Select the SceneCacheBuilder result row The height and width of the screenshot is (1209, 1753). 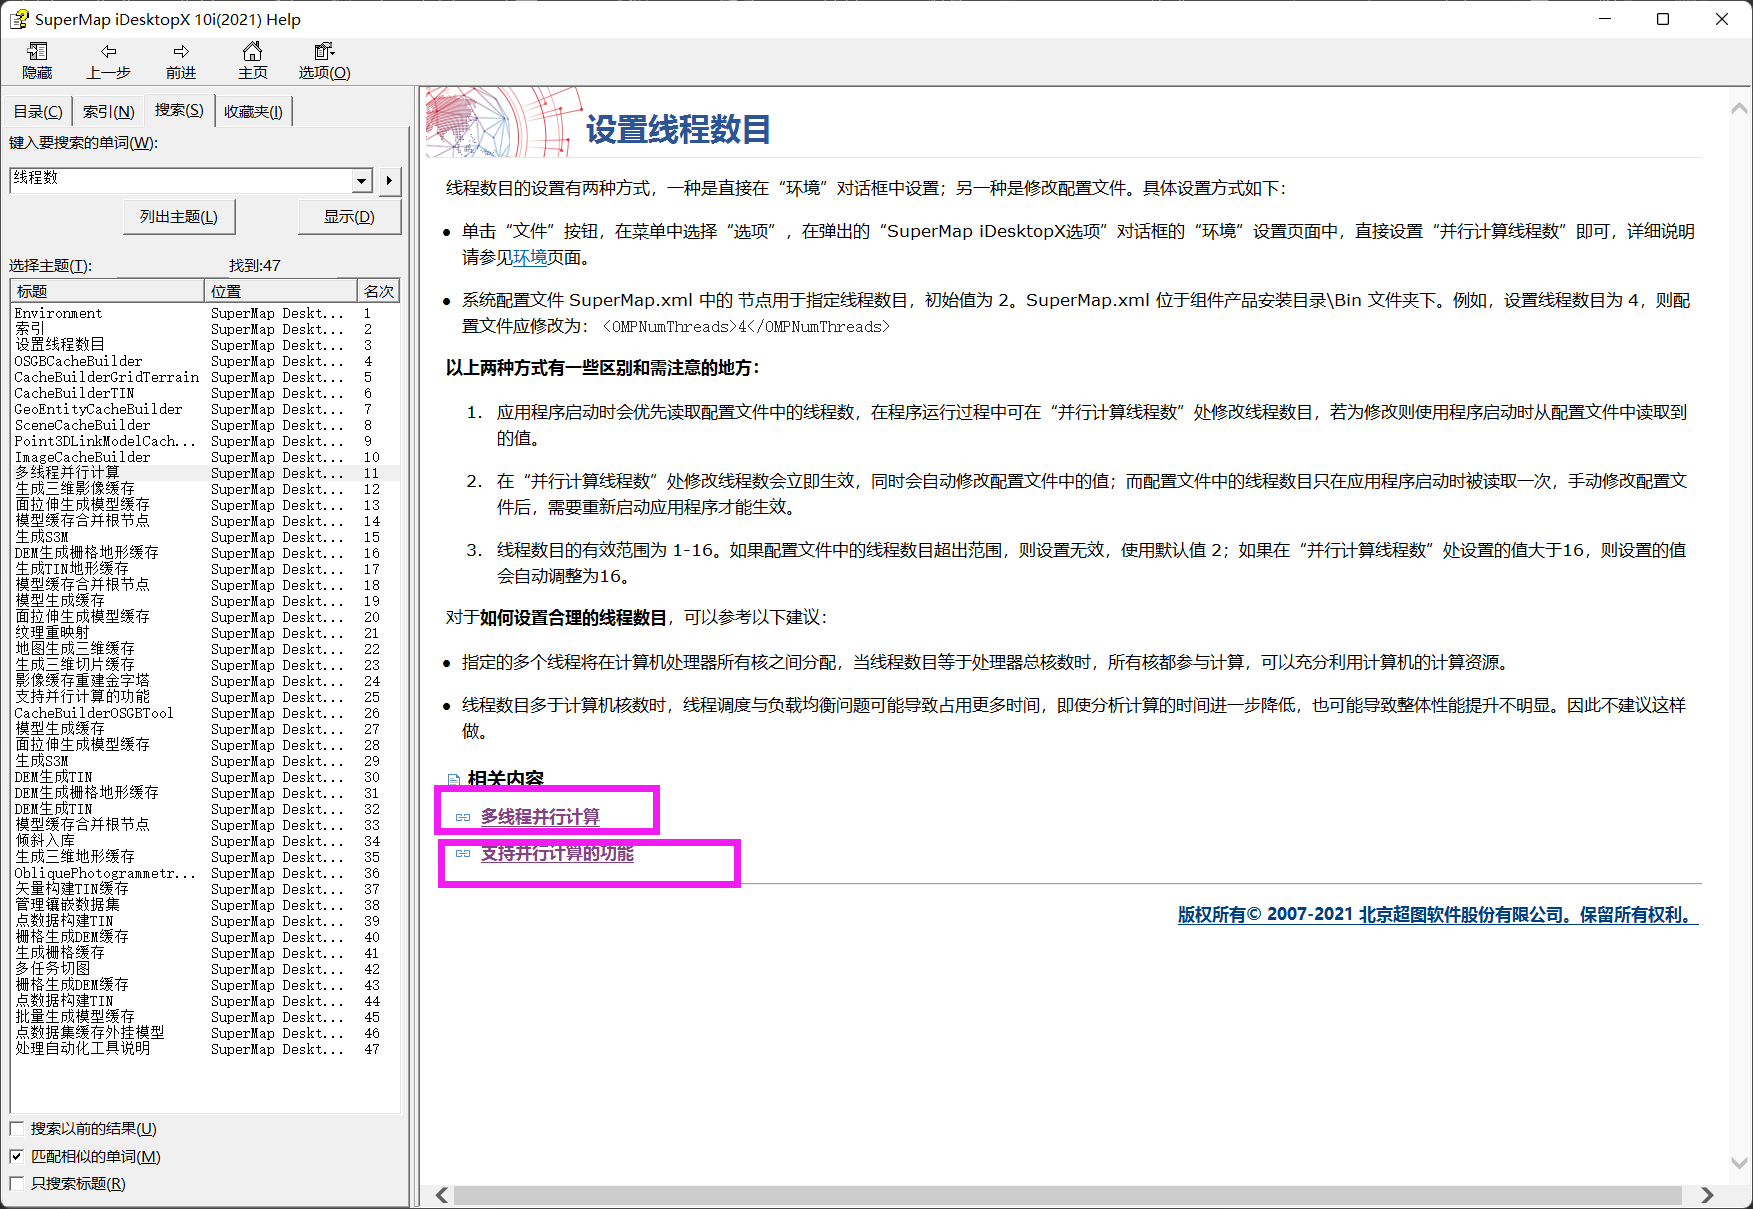click(x=205, y=425)
